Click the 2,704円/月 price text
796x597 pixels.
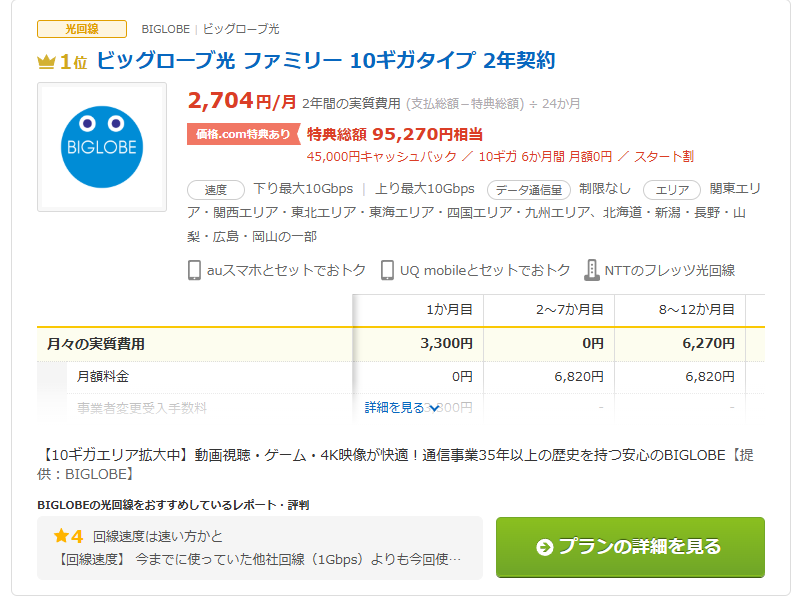(242, 101)
